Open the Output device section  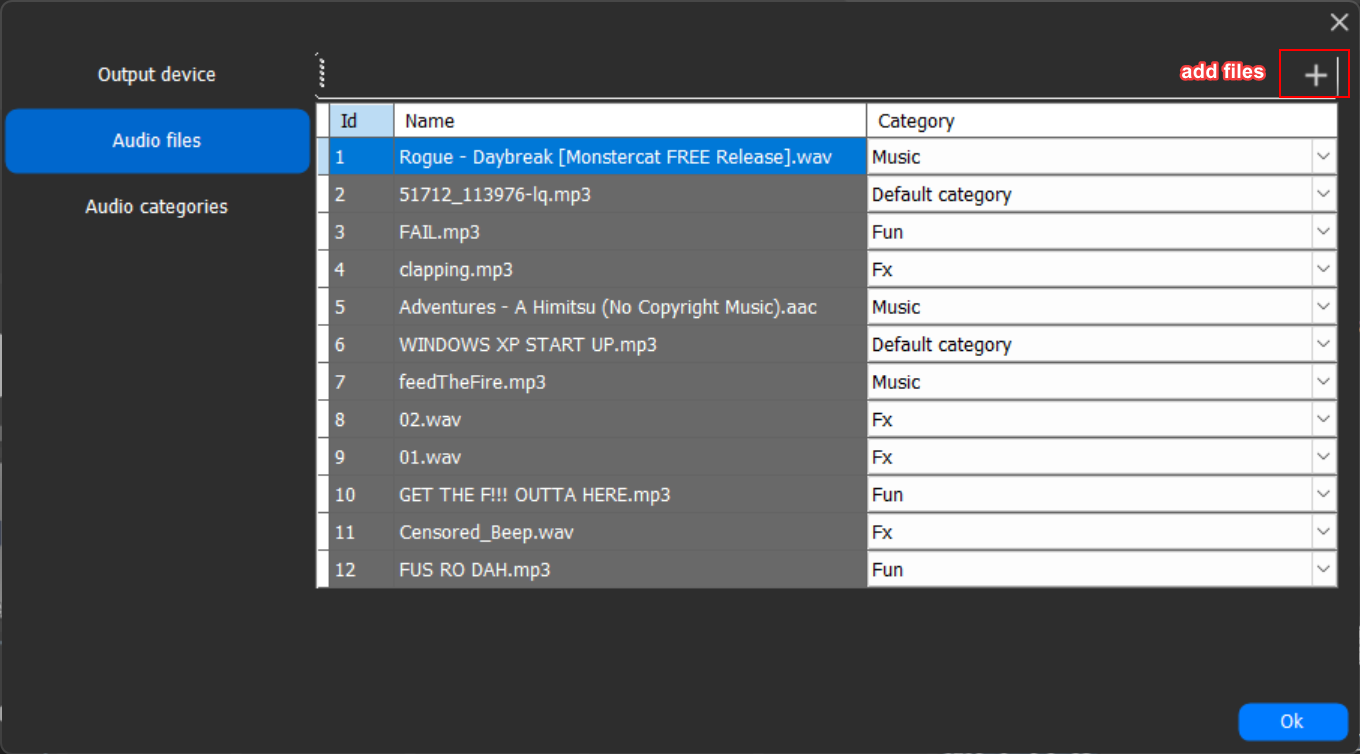pos(157,75)
